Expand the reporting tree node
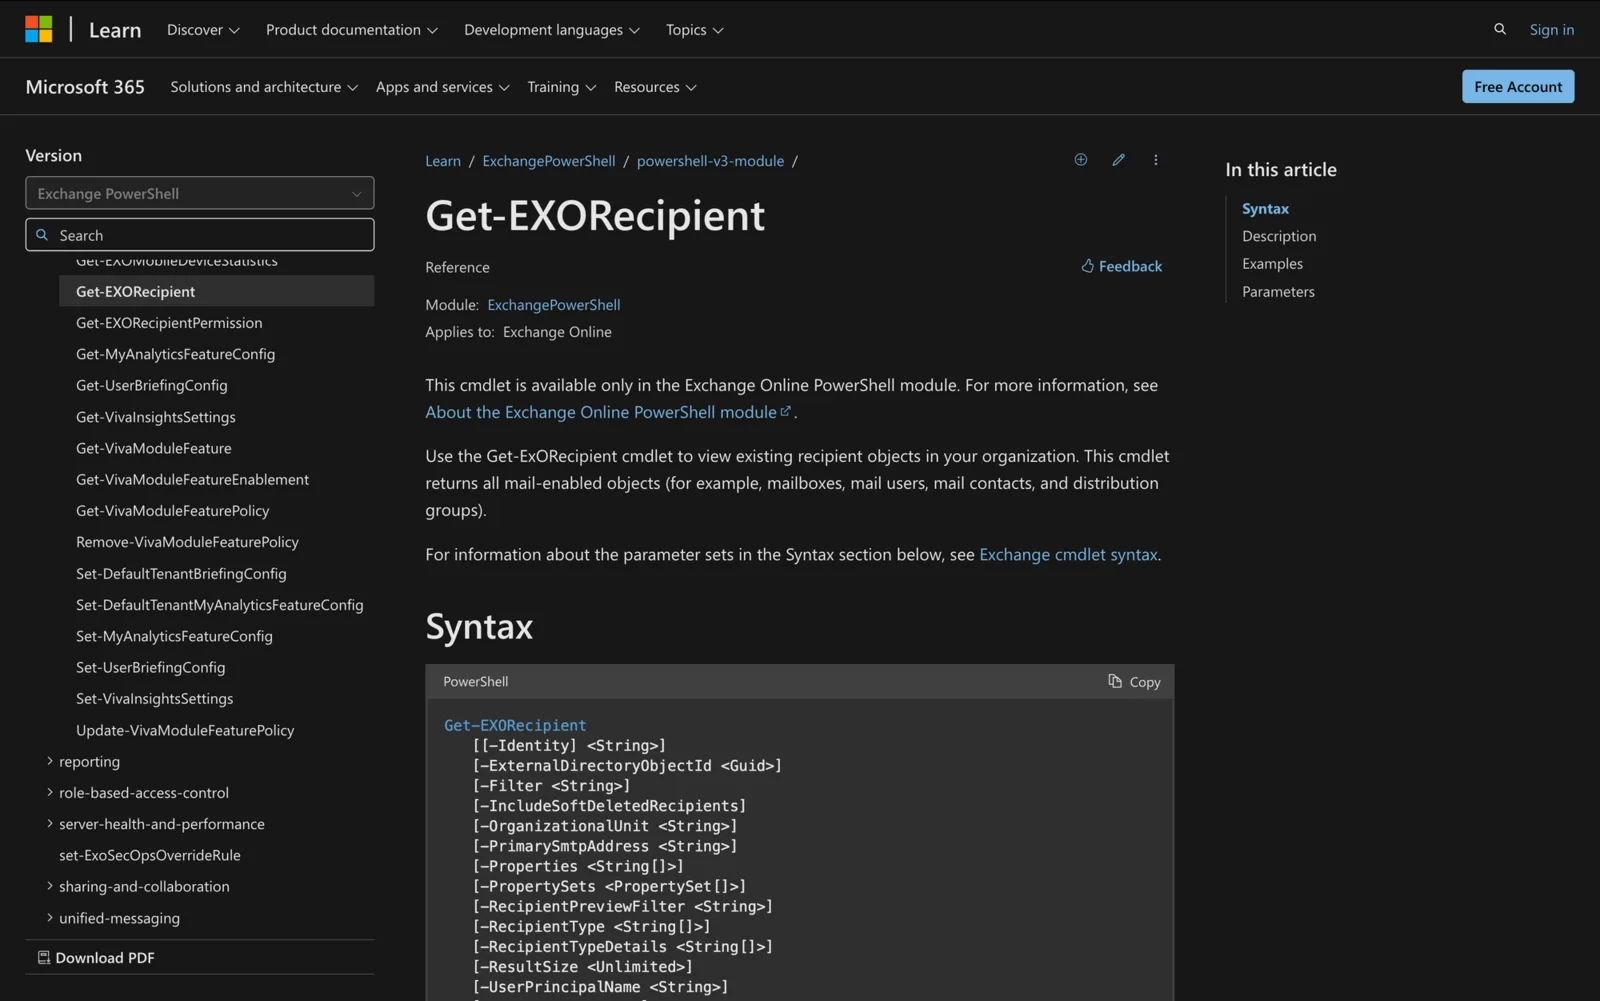Image resolution: width=1600 pixels, height=1001 pixels. [x=50, y=761]
